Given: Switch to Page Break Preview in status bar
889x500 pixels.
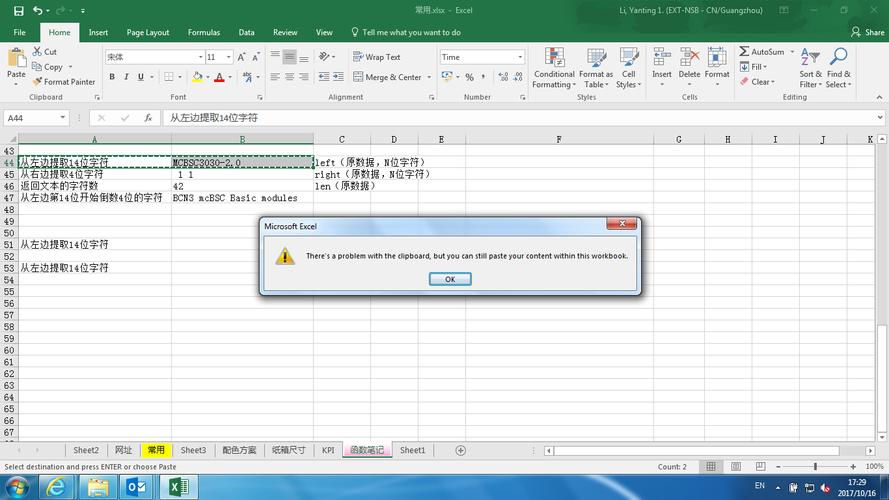Looking at the screenshot, I should (760, 467).
